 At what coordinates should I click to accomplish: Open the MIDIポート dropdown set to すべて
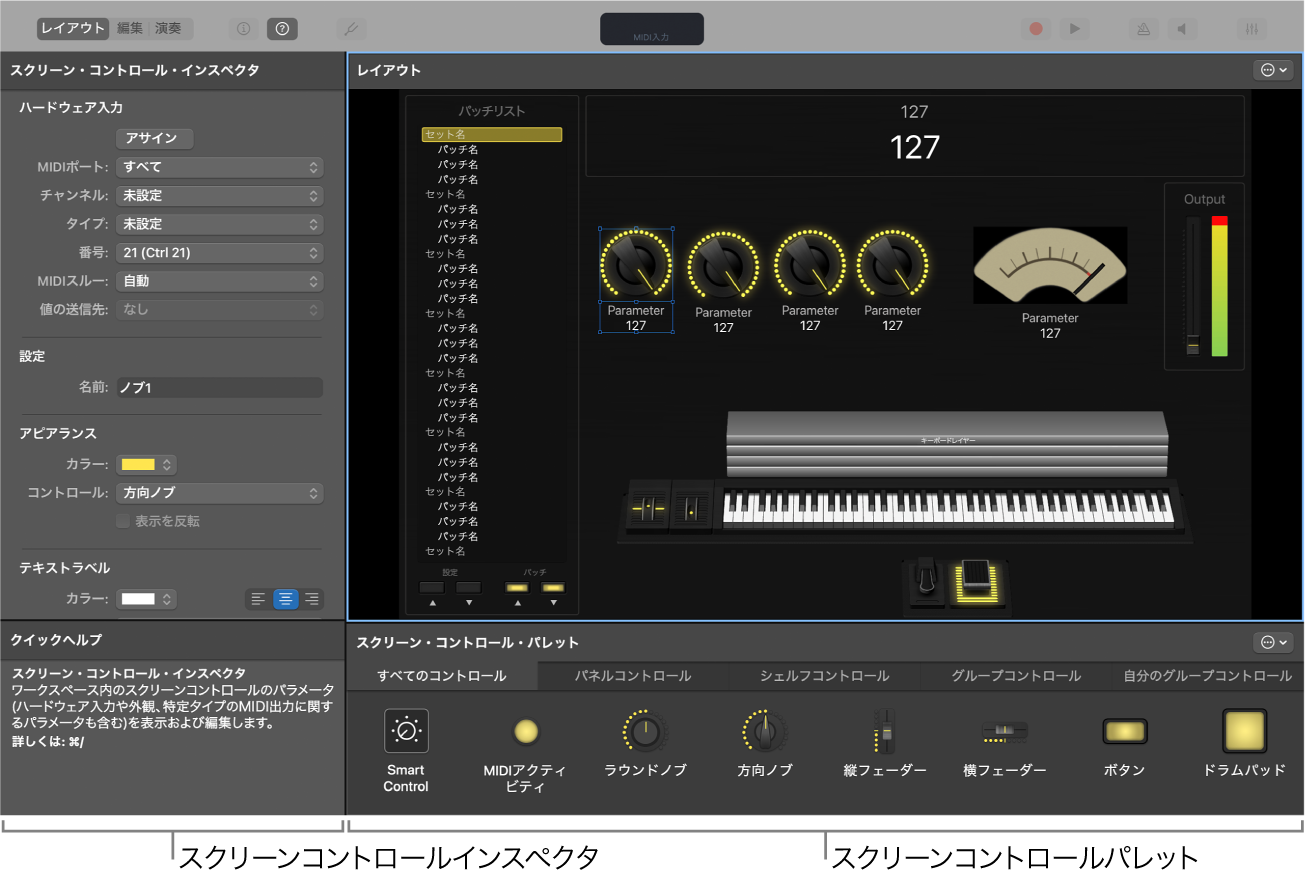click(x=219, y=167)
